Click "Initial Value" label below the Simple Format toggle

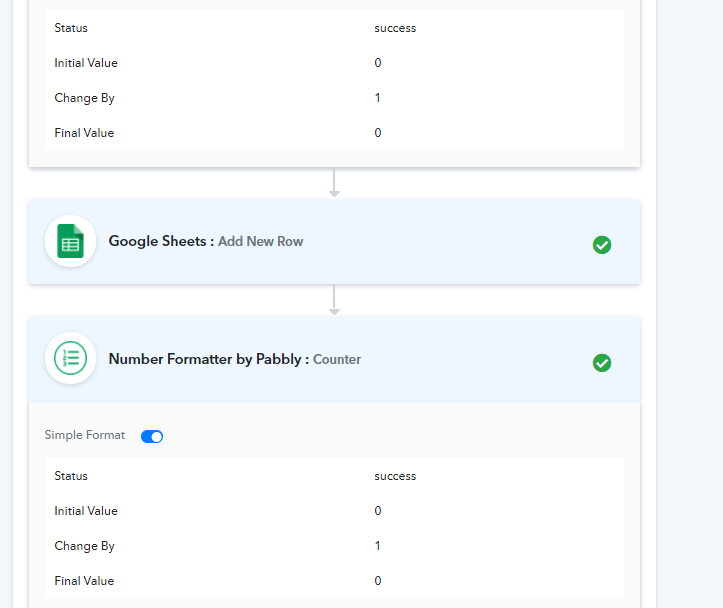(x=86, y=511)
